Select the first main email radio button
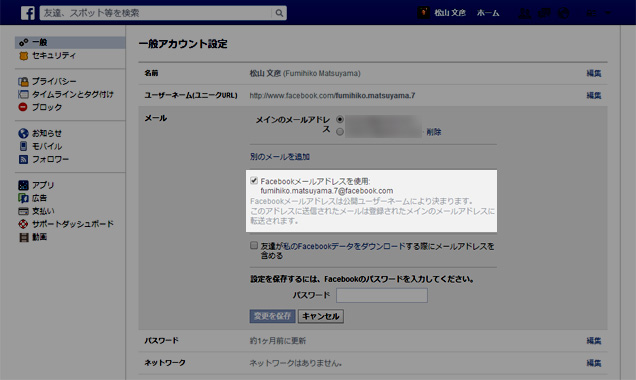The width and height of the screenshot is (636, 380). (340, 119)
